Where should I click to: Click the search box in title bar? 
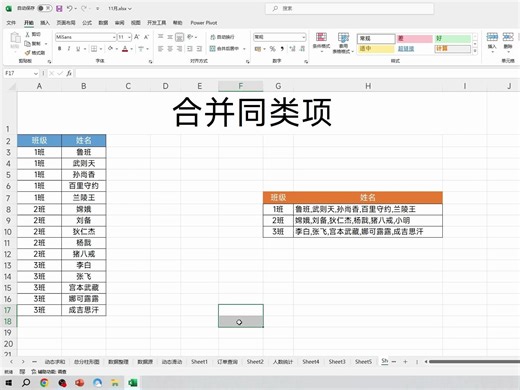tap(349, 9)
